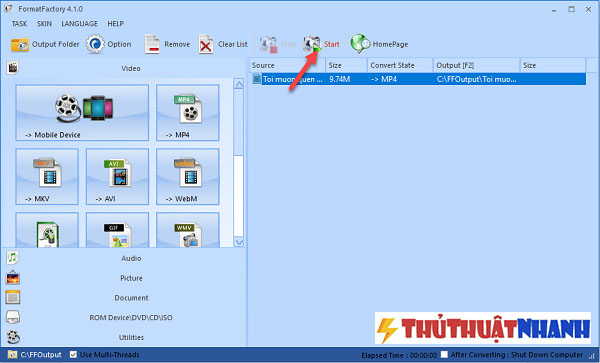The height and width of the screenshot is (363, 600).
Task: Choose the WMV conversion tile
Action: (x=188, y=230)
